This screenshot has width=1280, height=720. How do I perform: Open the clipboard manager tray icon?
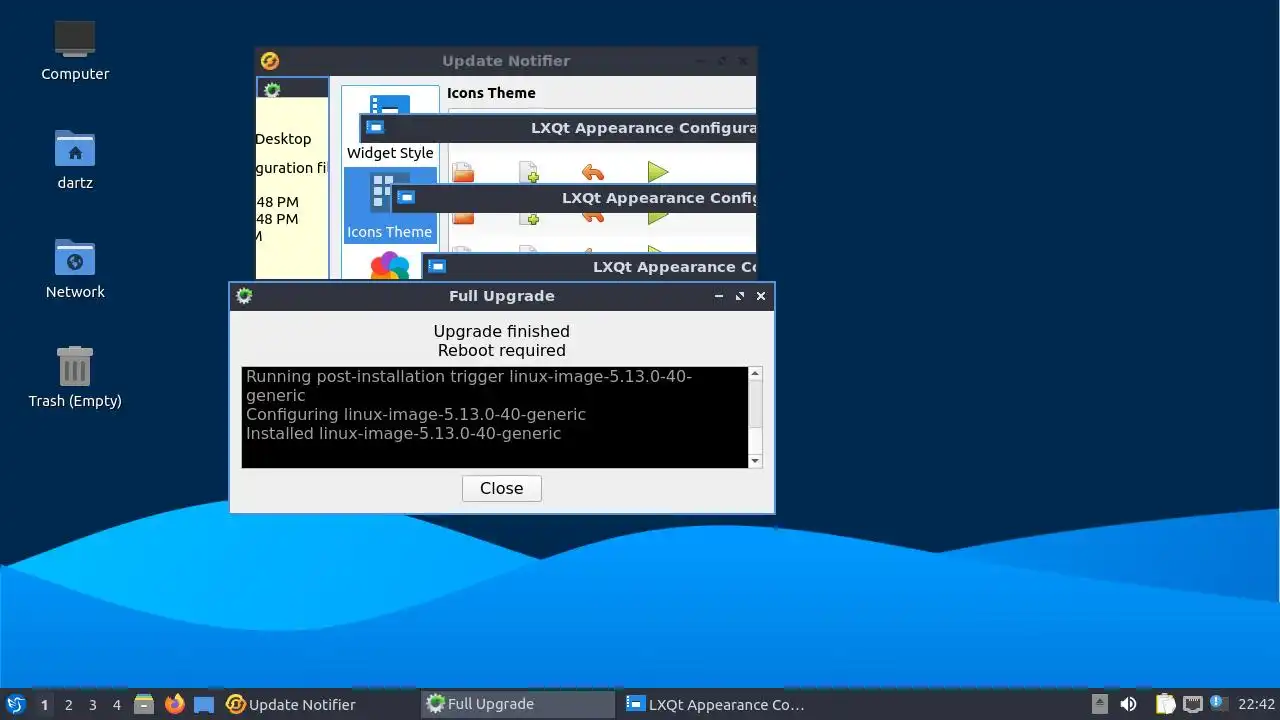tap(1165, 704)
